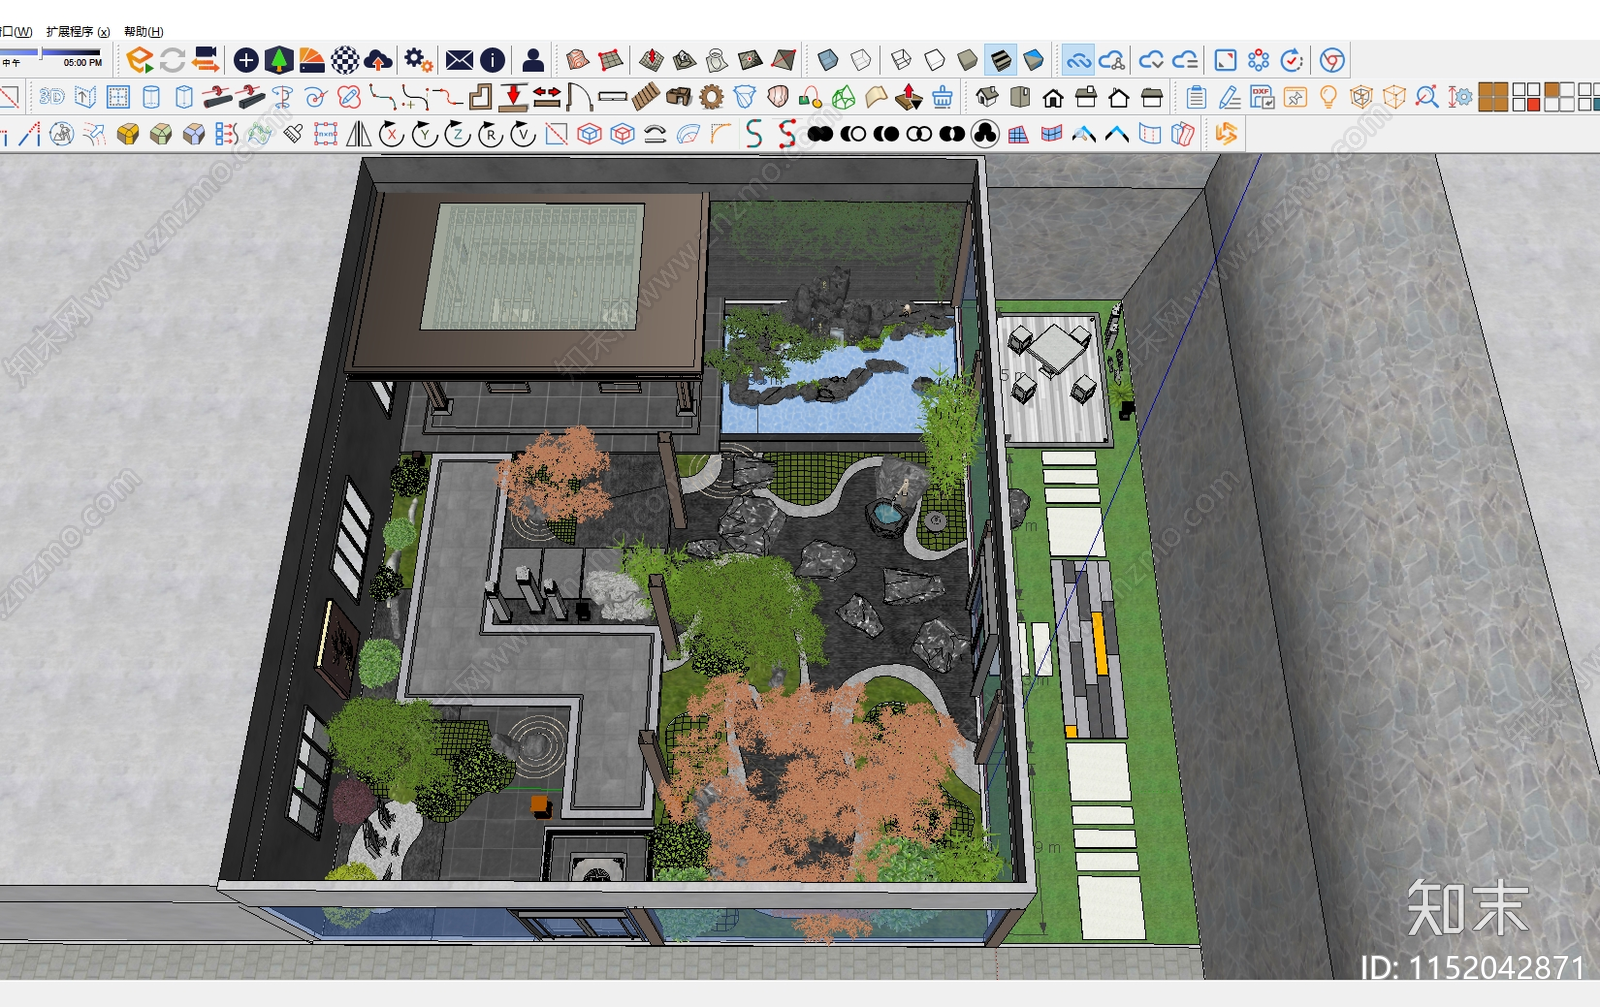
Task: Click the grid icon with red tile
Action: 1526,97
